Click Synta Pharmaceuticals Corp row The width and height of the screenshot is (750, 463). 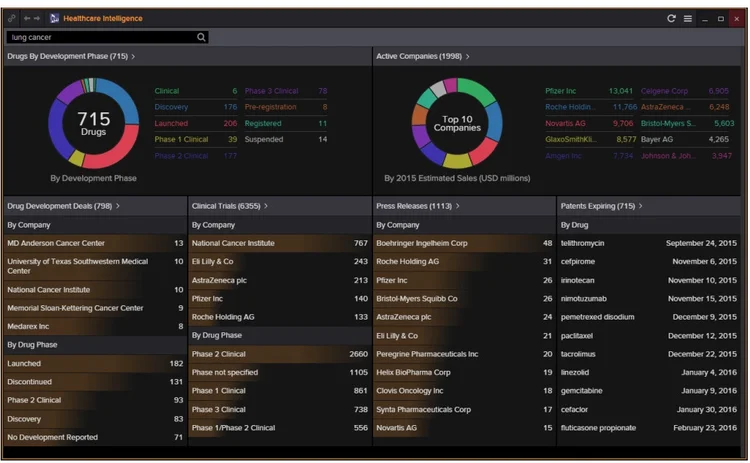464,409
